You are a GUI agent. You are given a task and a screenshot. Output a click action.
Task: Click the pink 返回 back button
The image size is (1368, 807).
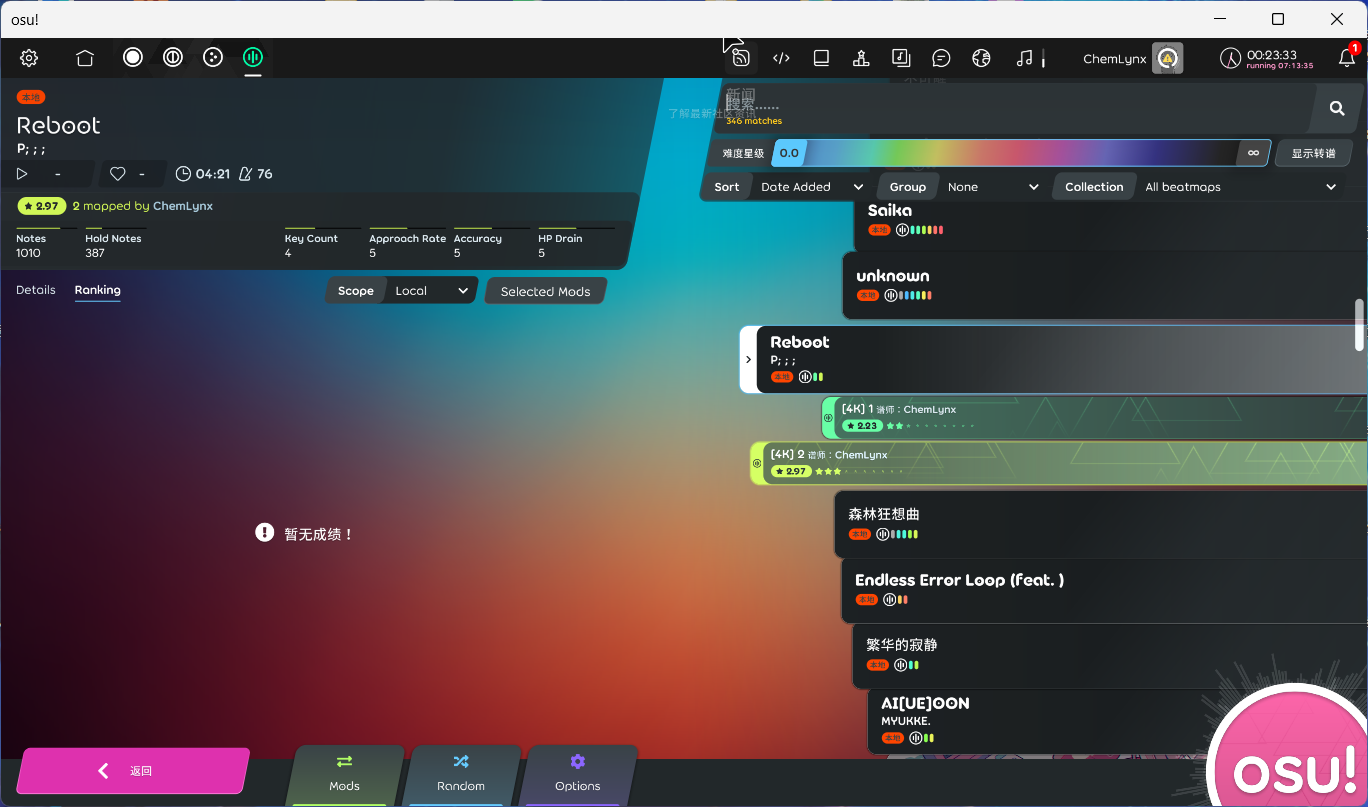(132, 771)
